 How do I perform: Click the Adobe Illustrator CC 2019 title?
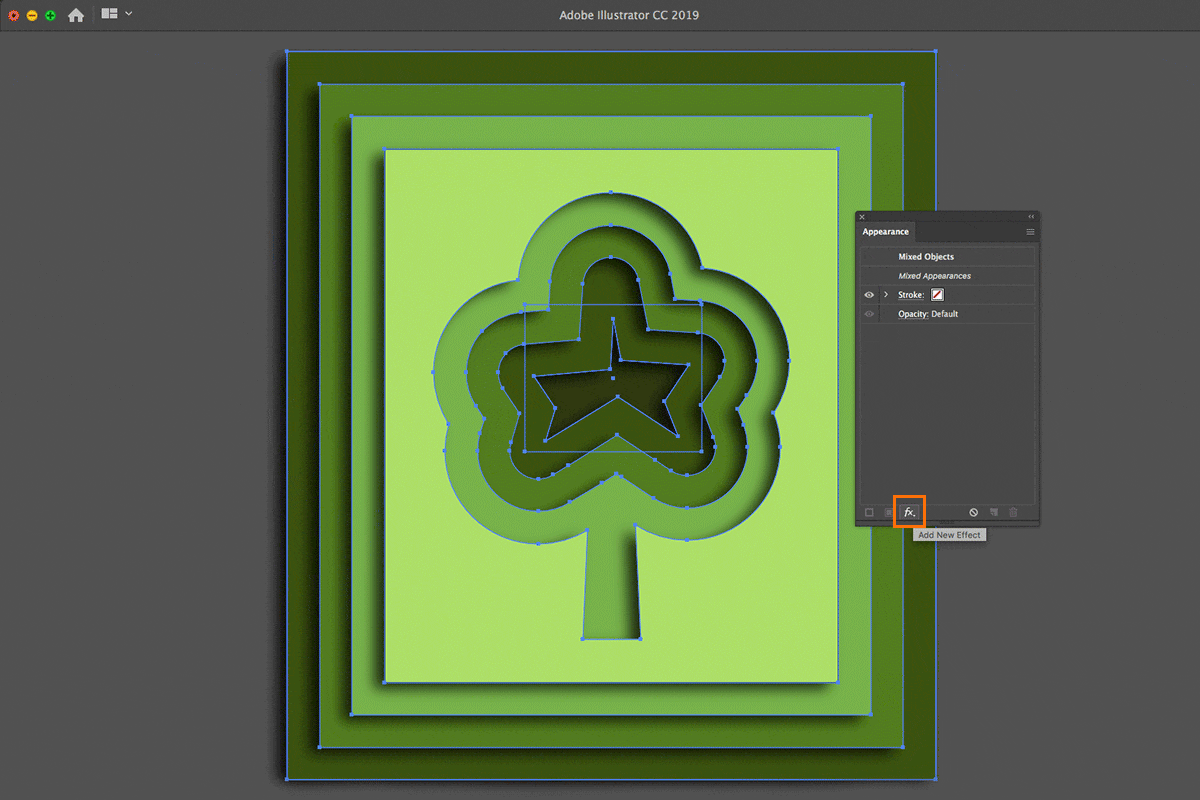(629, 15)
